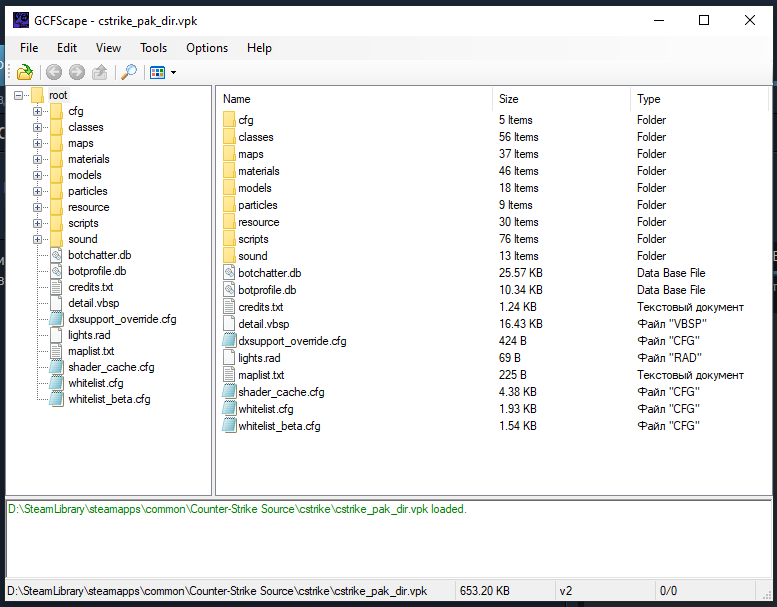The image size is (777, 607).
Task: Click the botchatter.db file icon in list
Action: point(229,273)
